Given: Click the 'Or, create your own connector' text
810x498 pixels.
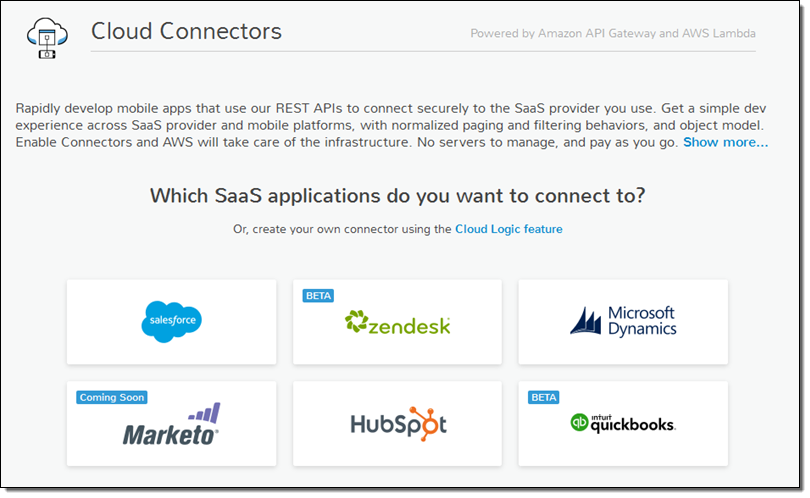Looking at the screenshot, I should 342,229.
